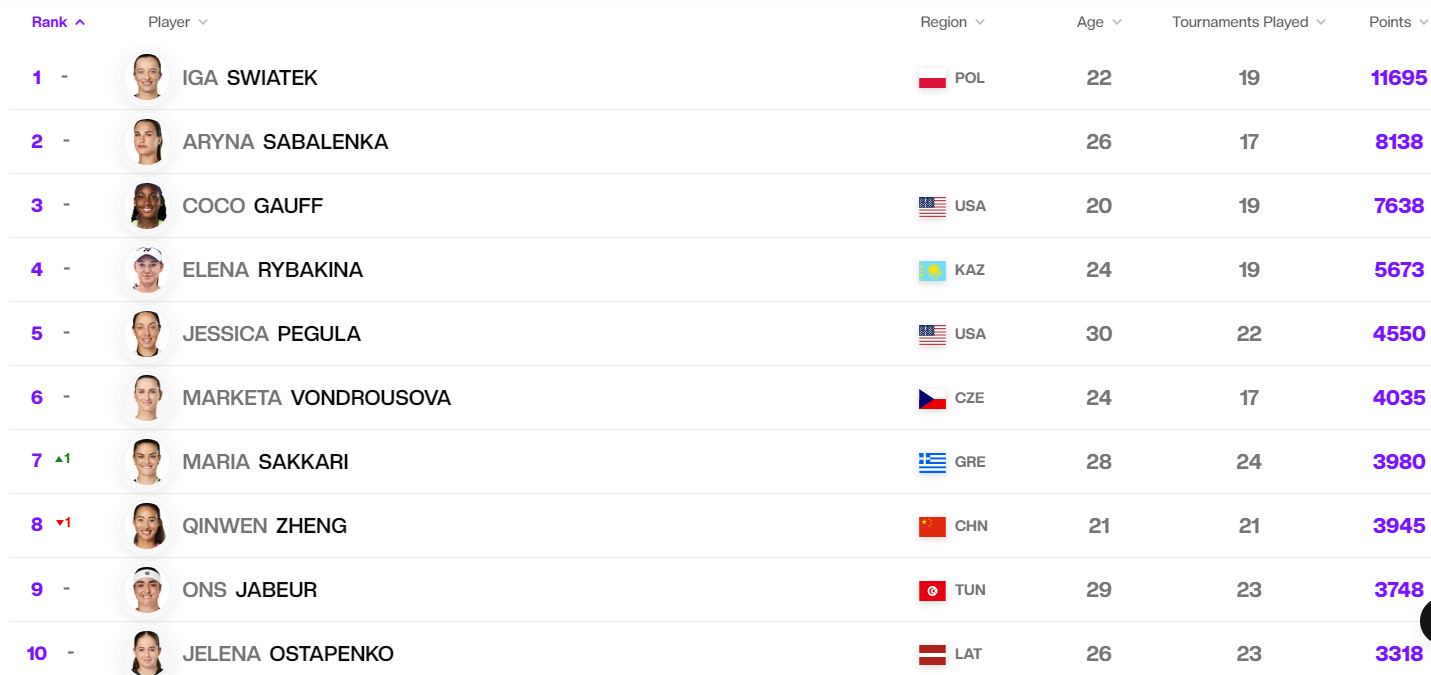
Task: Sort by the Points column header
Action: click(x=1398, y=22)
